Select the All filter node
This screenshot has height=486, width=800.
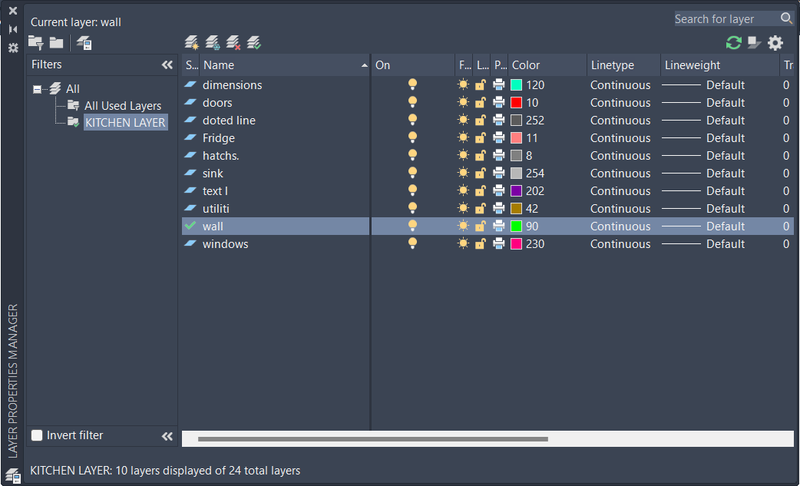pos(72,89)
